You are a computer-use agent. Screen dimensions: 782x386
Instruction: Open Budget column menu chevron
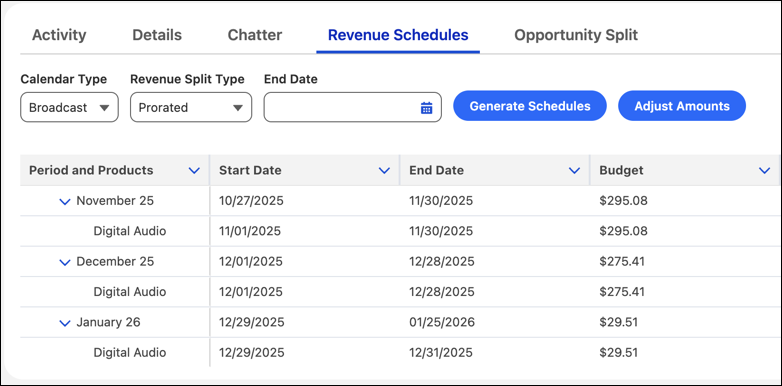(x=764, y=171)
